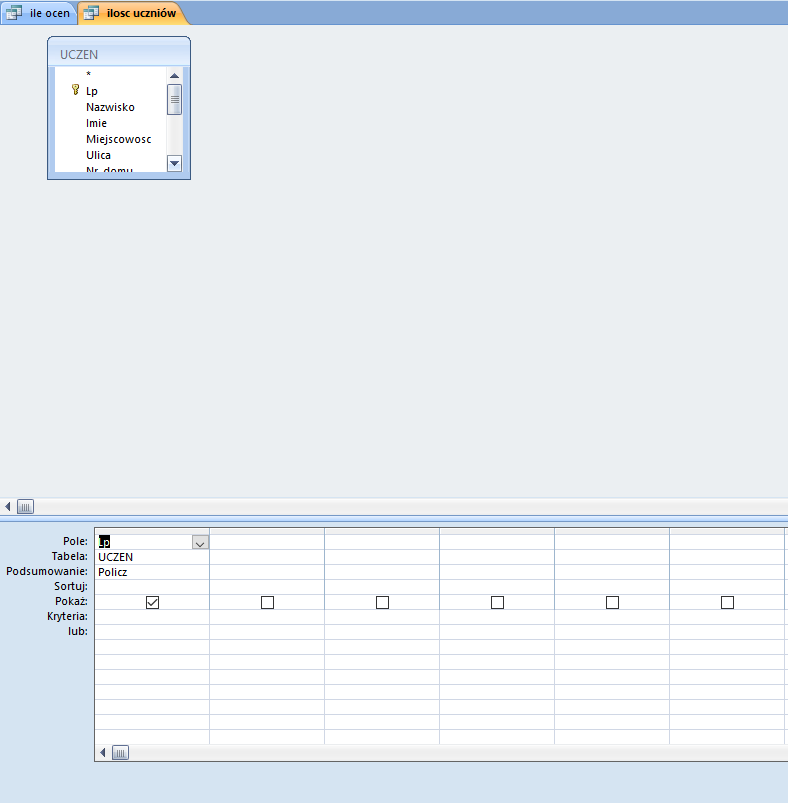Open the Pole field dropdown arrow
788x803 pixels.
(x=200, y=542)
